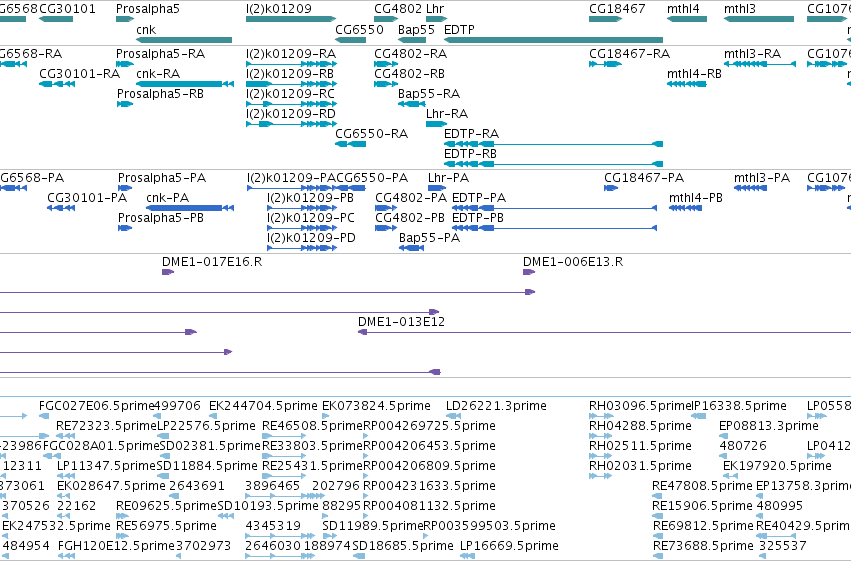Screen dimensions: 851x561
Task: Select protein Prosalpha5-PB
Action: [x=161, y=218]
